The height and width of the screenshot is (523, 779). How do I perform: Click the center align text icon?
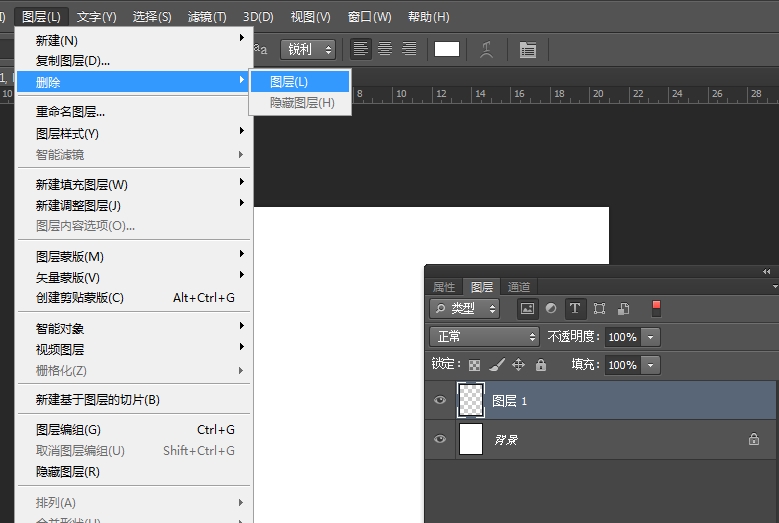tap(385, 49)
